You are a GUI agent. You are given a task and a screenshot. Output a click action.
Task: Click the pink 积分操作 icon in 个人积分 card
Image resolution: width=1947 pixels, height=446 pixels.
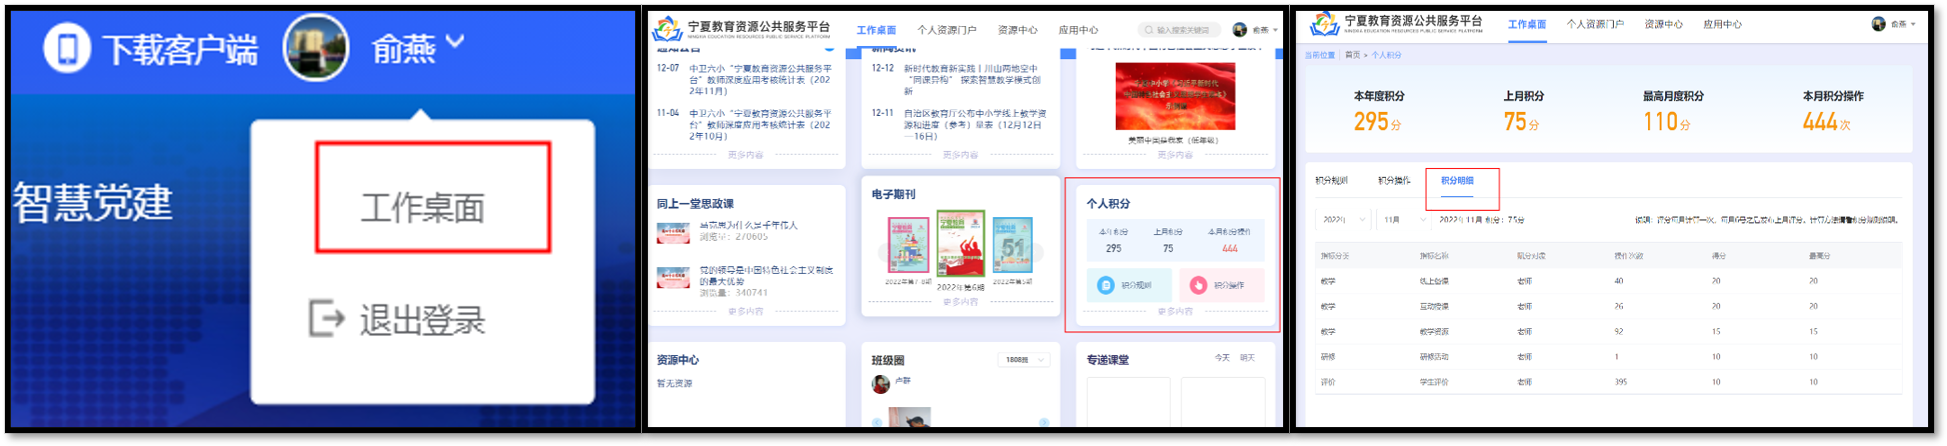point(1198,285)
